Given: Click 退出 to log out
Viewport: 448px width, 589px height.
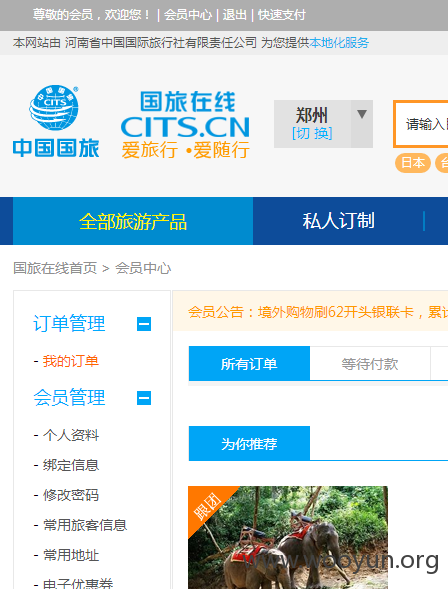Looking at the screenshot, I should click(x=234, y=15).
